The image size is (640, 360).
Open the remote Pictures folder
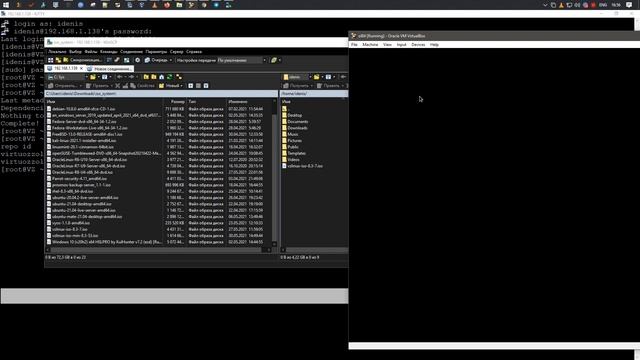coord(292,140)
